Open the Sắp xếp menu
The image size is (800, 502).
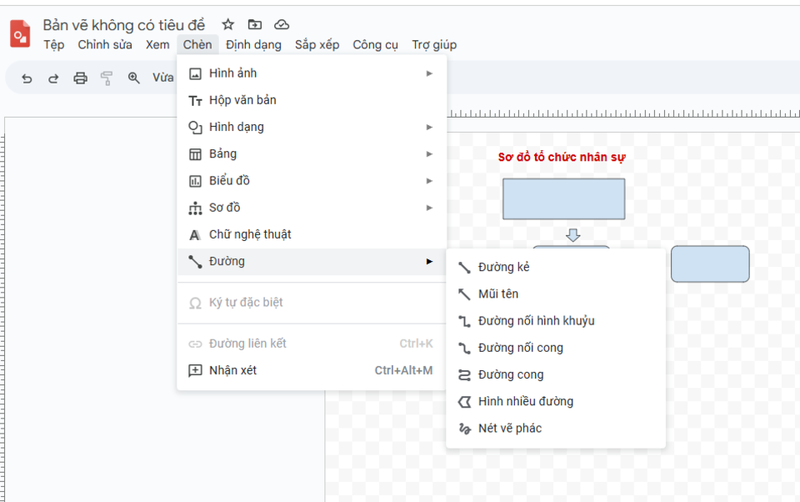(x=317, y=45)
